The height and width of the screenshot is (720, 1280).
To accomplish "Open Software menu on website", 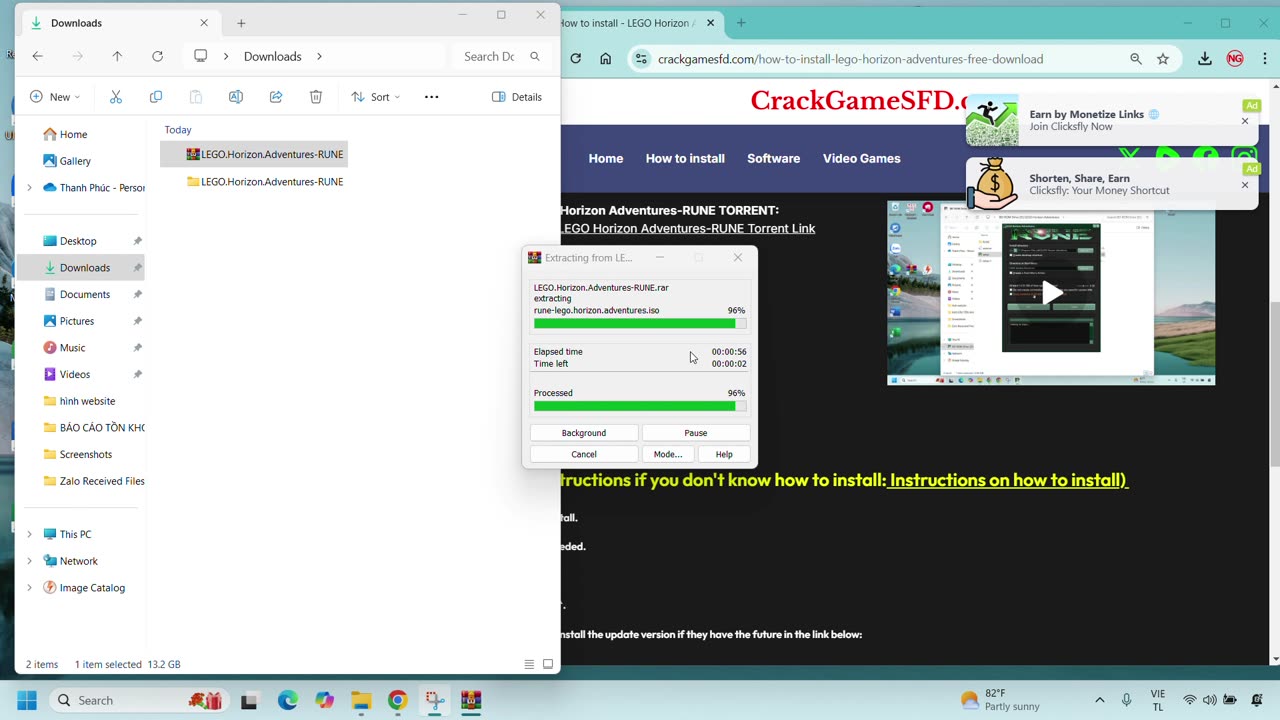I will pos(774,158).
